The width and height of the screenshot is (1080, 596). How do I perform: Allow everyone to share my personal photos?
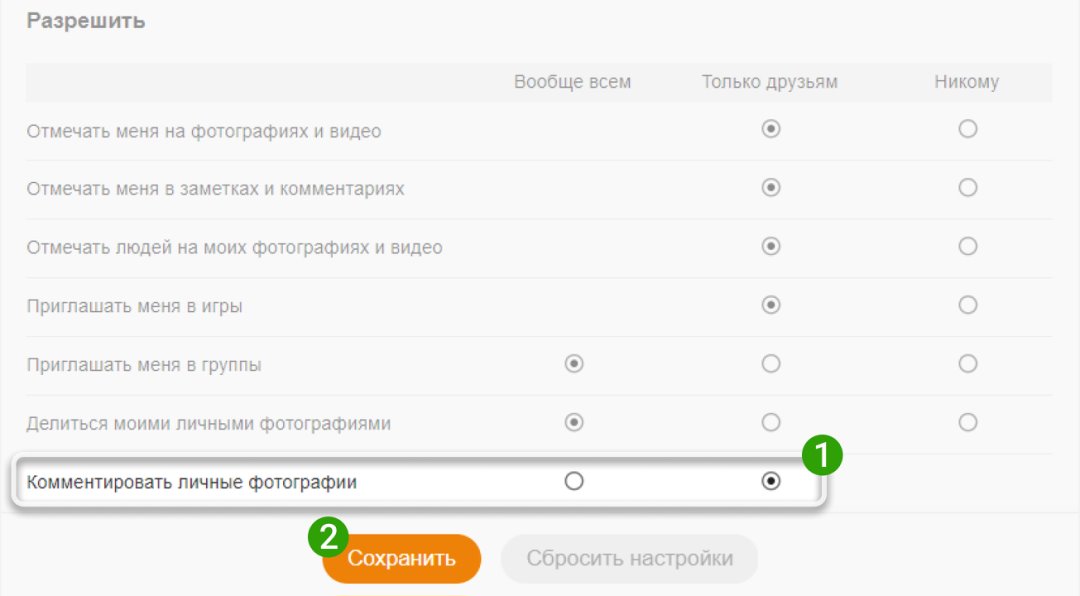(573, 423)
